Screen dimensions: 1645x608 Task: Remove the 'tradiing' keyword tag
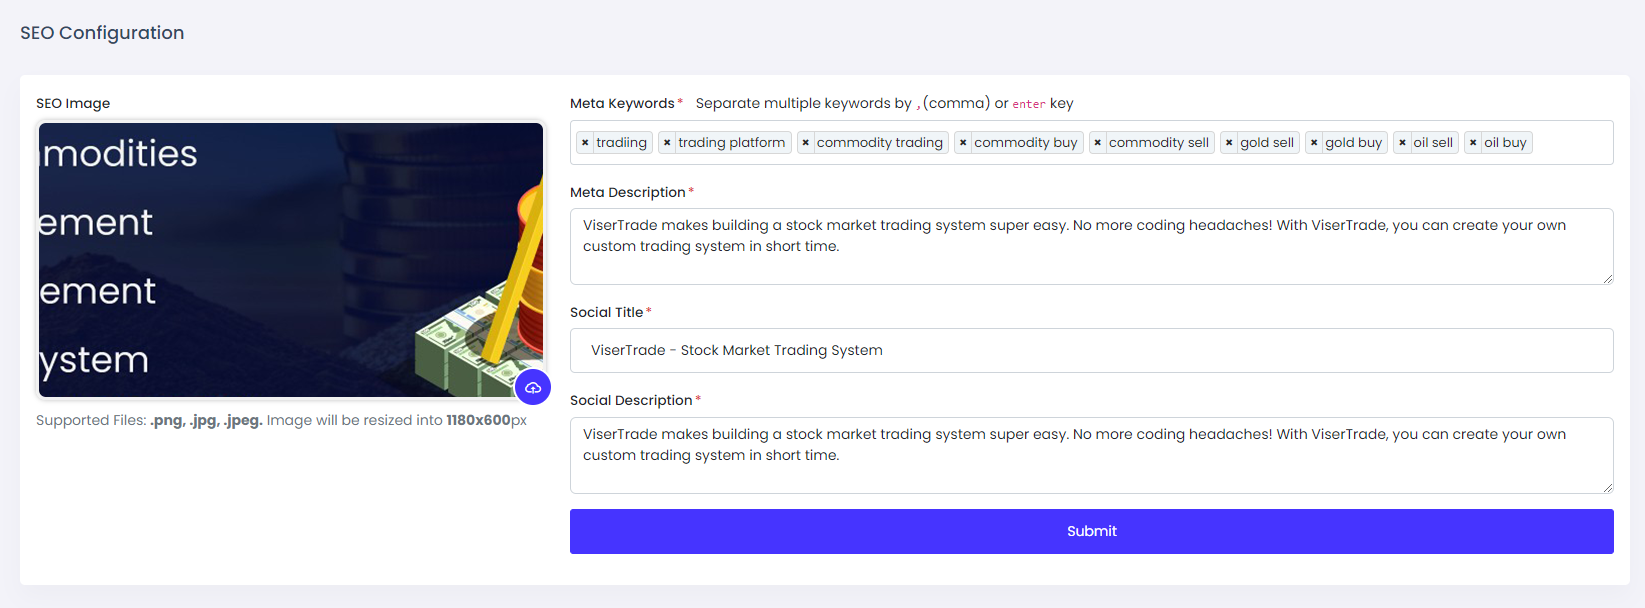click(x=585, y=143)
